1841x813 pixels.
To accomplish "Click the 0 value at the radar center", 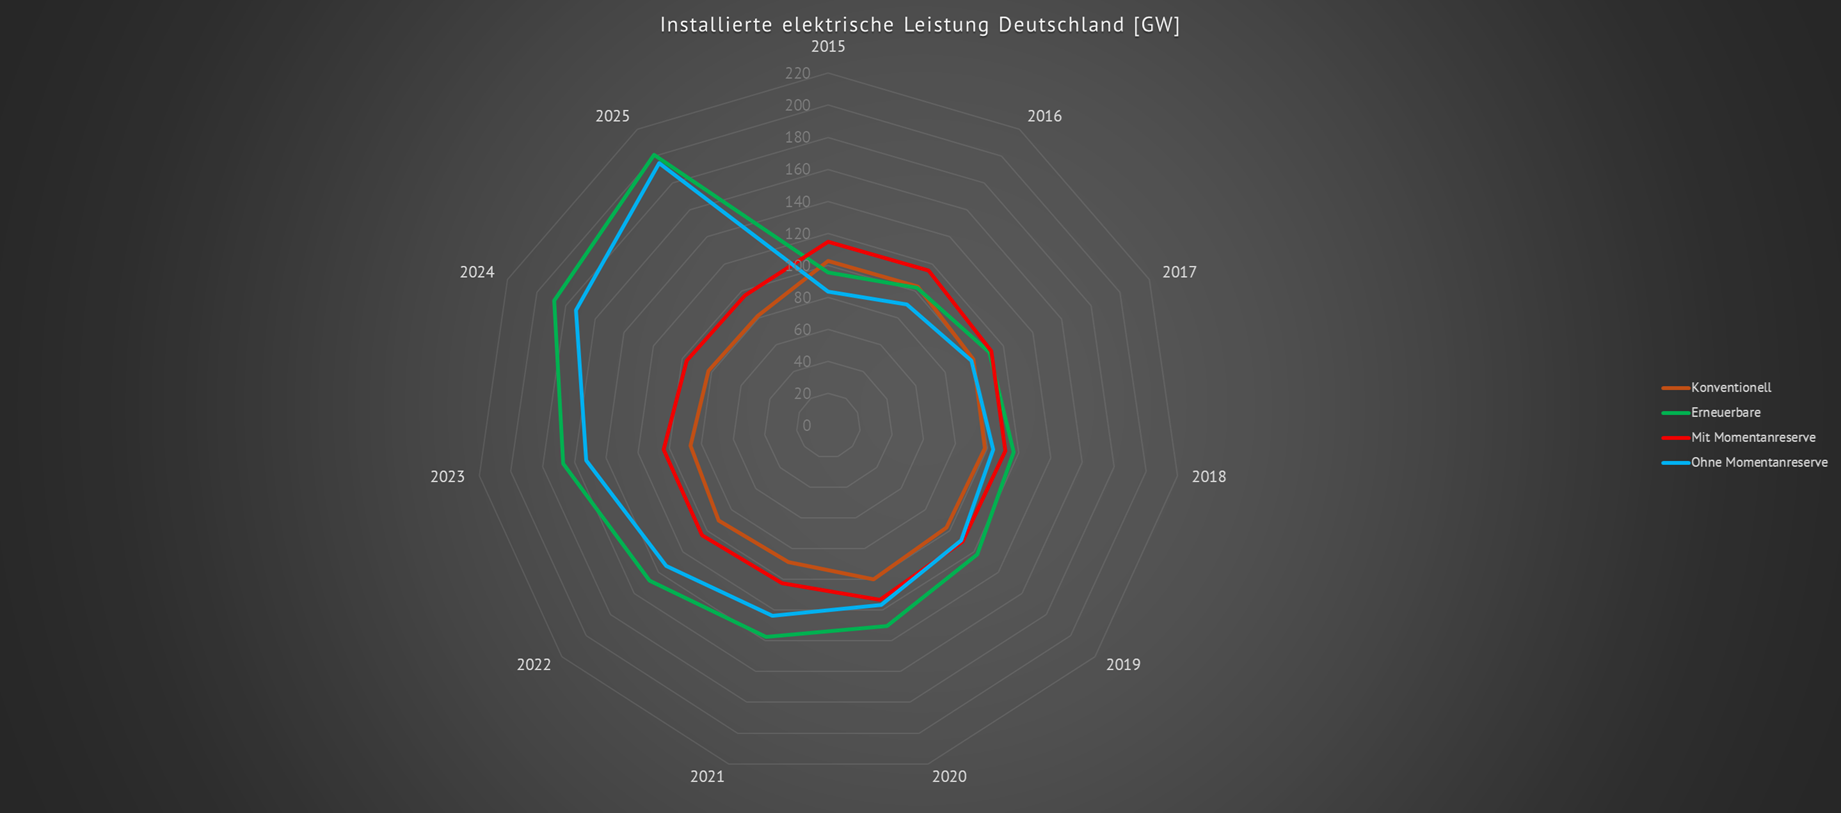I will [x=807, y=426].
